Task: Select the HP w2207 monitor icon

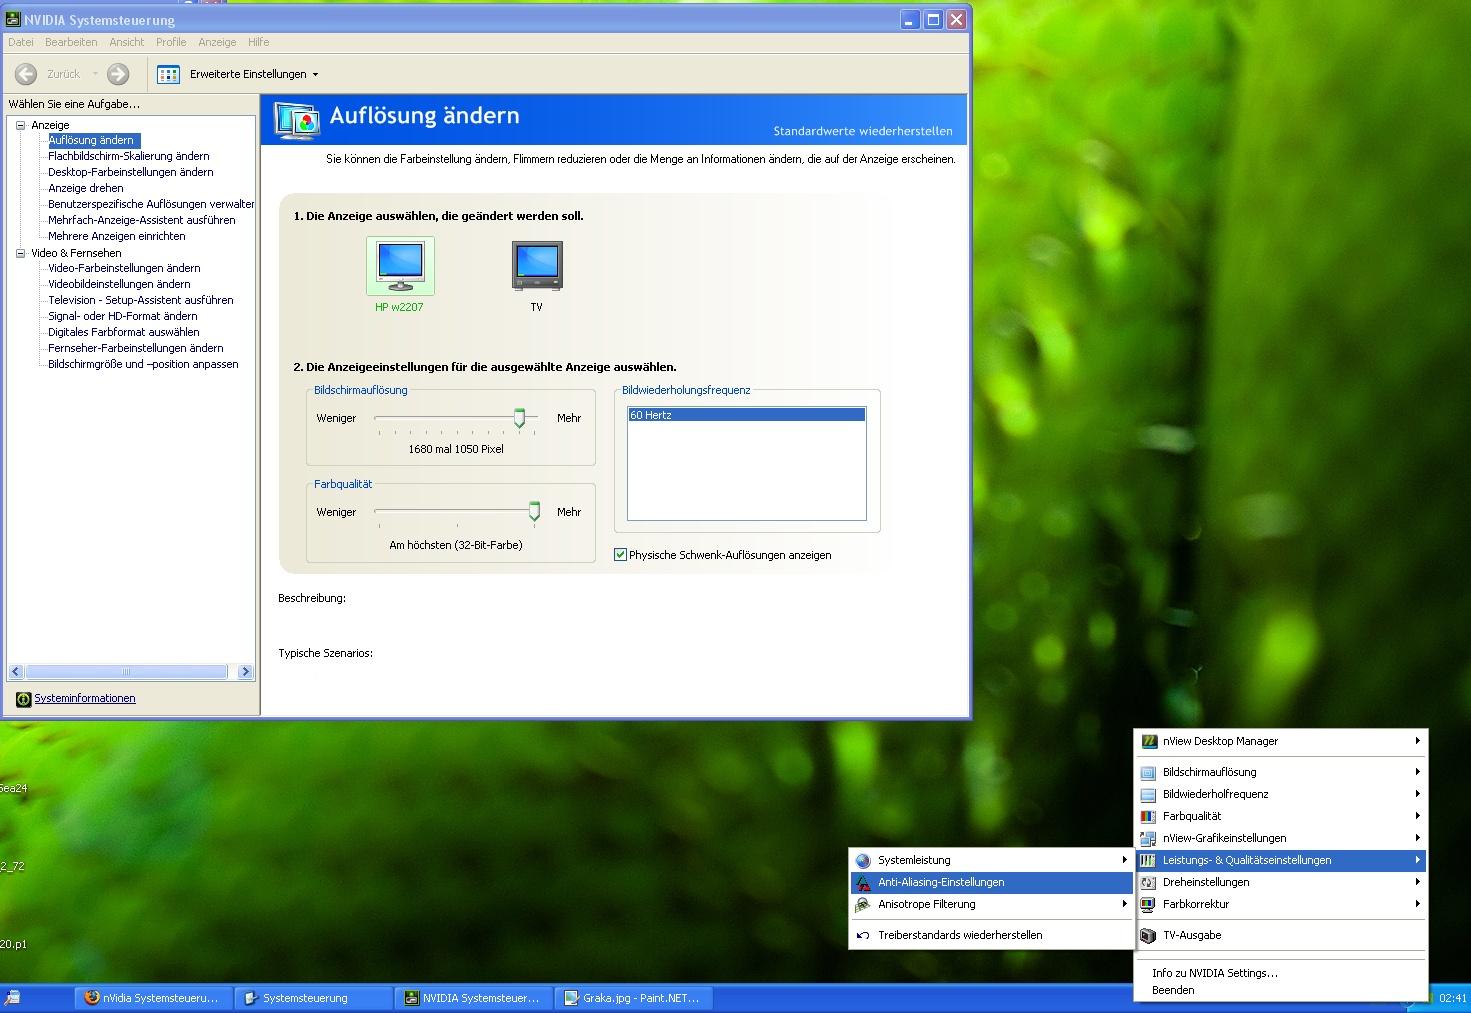Action: pos(400,265)
